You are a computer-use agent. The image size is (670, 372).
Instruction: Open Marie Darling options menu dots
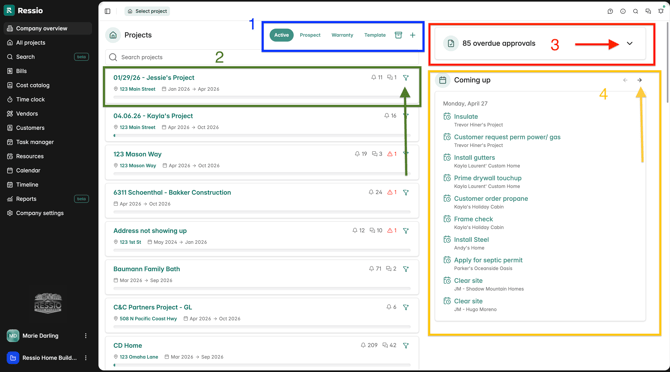[85, 336]
